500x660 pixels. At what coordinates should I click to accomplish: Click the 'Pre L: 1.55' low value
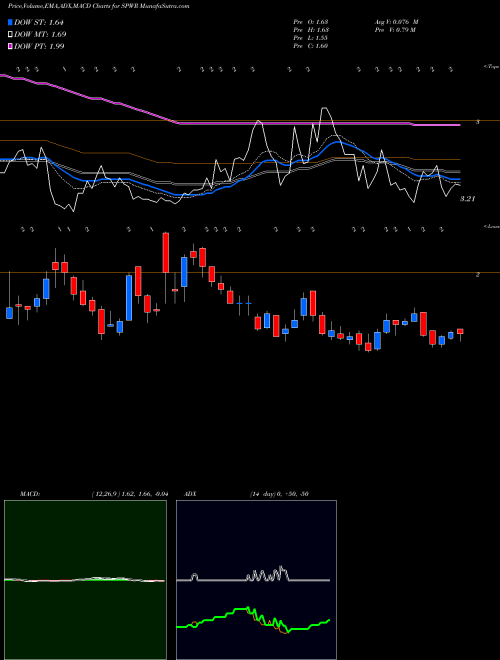click(311, 38)
